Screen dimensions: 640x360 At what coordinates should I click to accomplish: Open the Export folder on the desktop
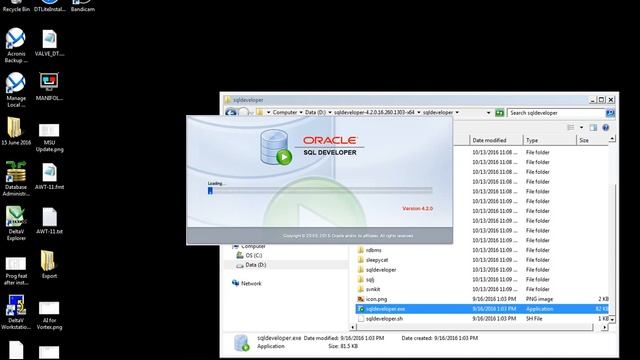(x=49, y=264)
